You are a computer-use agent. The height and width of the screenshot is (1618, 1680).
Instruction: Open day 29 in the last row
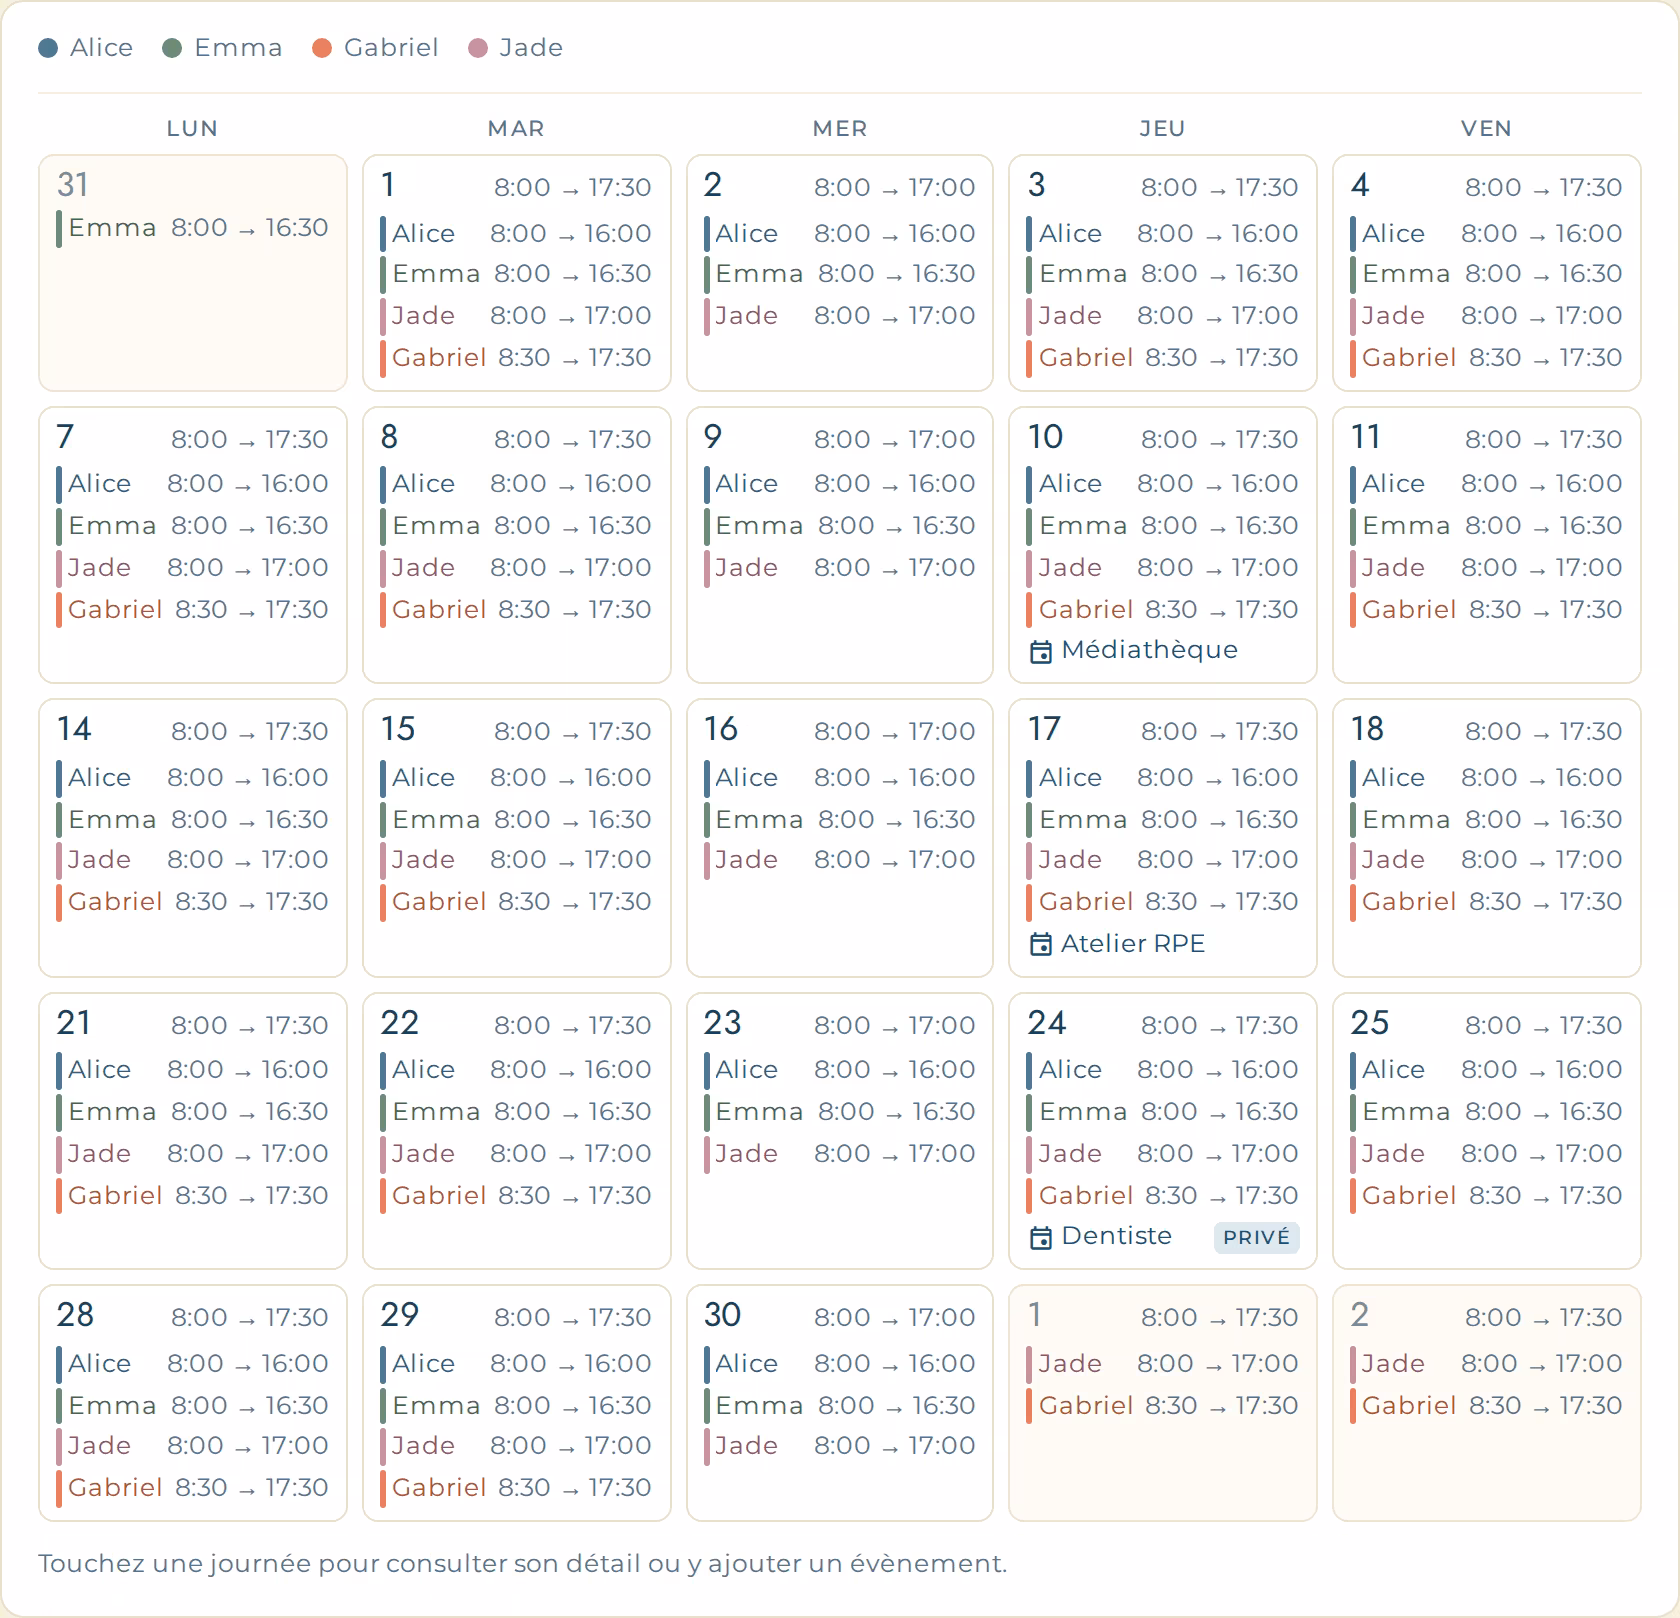[x=516, y=1403]
